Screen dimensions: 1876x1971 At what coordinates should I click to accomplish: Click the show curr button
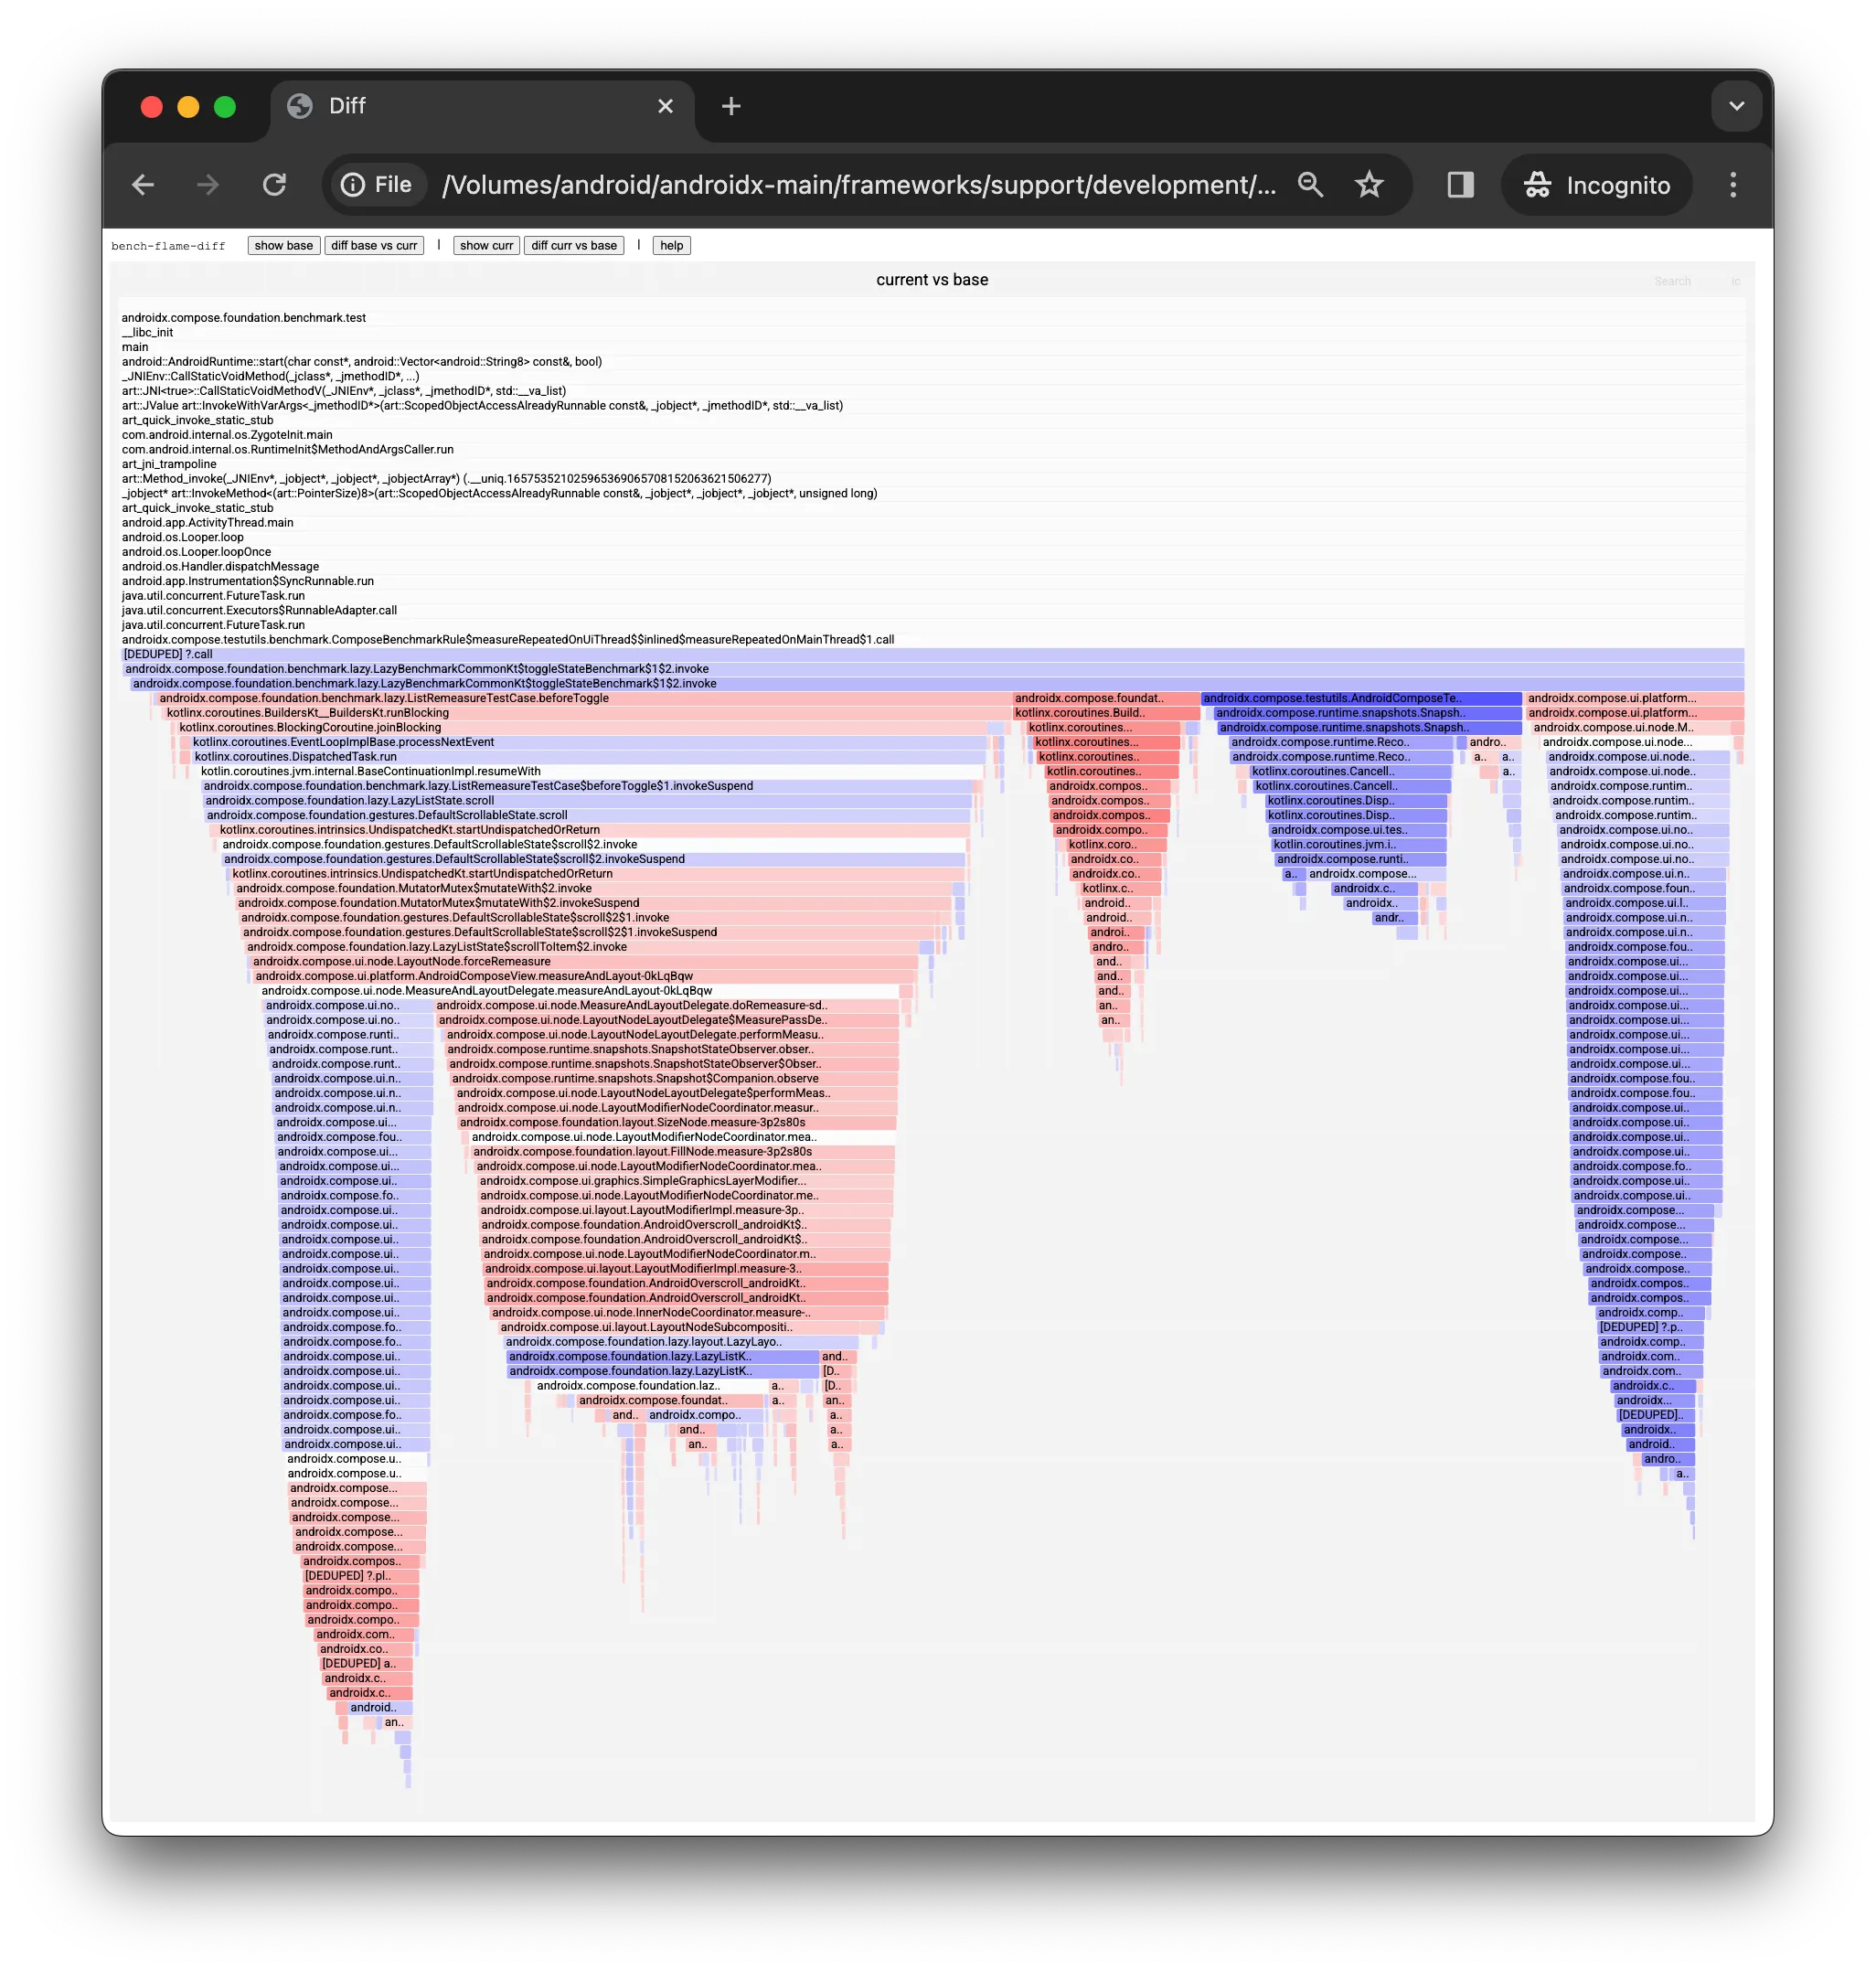[486, 246]
